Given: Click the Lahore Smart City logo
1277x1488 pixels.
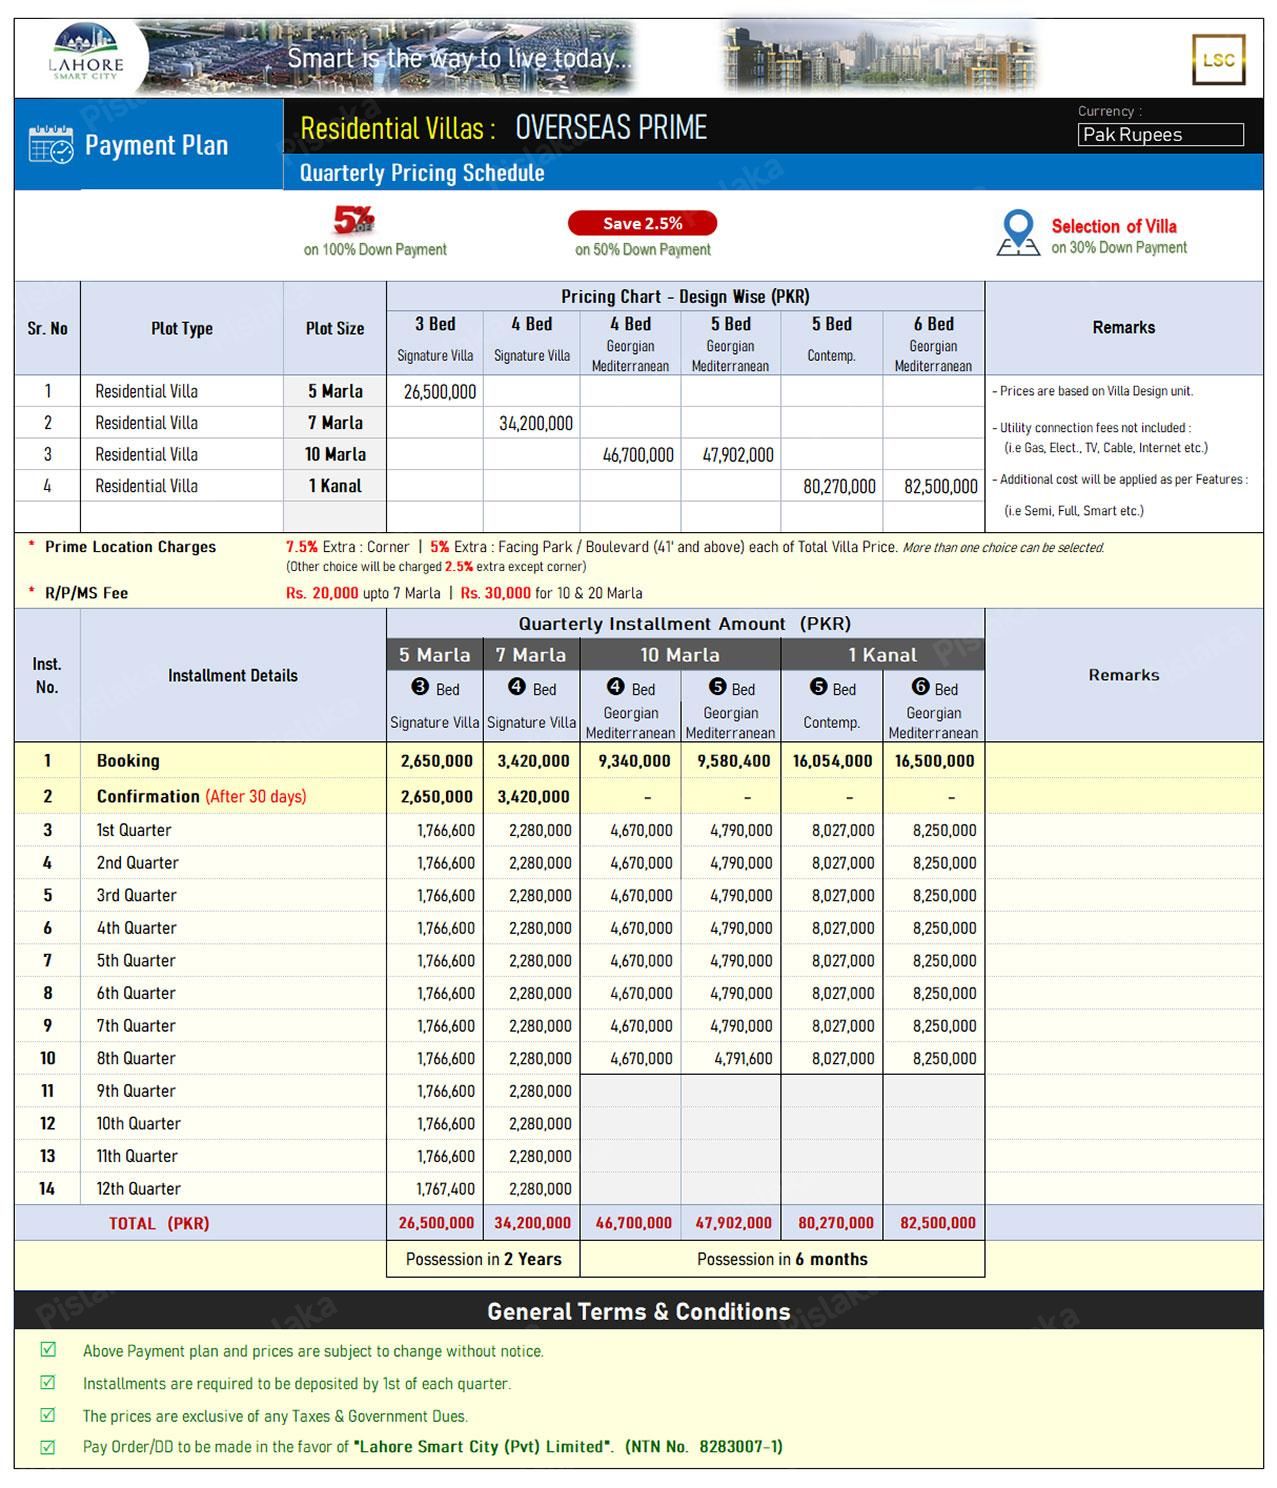Looking at the screenshot, I should pyautogui.click(x=86, y=55).
